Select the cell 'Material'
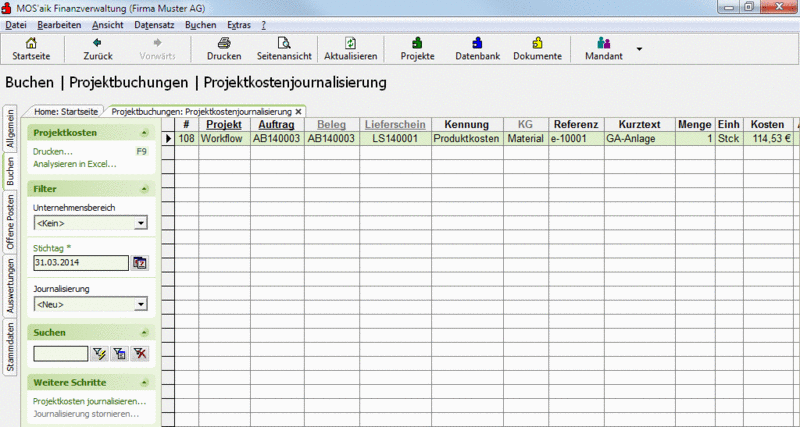 526,139
